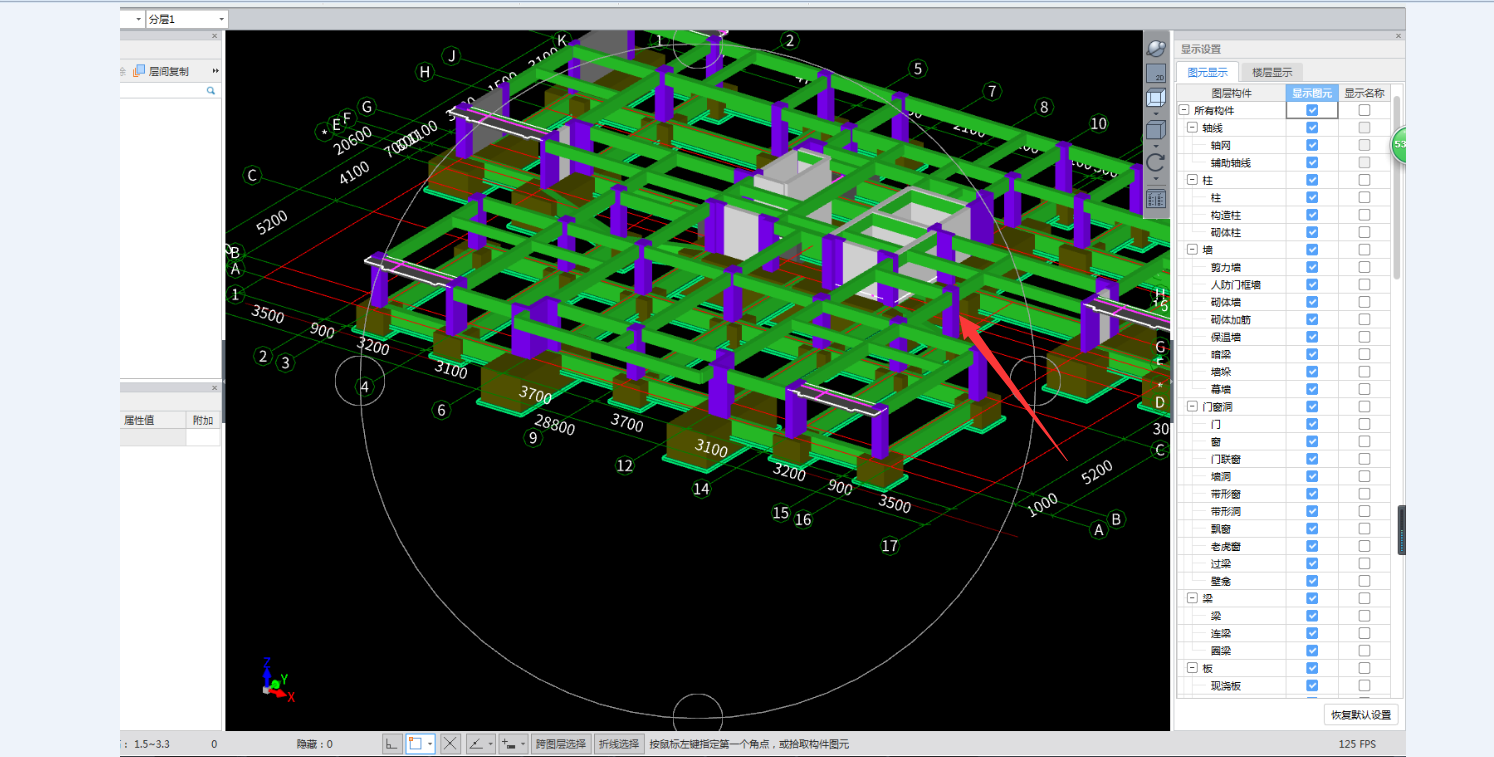This screenshot has width=1494, height=757.
Task: Enable 显示名称 for 砌体墙
Action: [1364, 302]
